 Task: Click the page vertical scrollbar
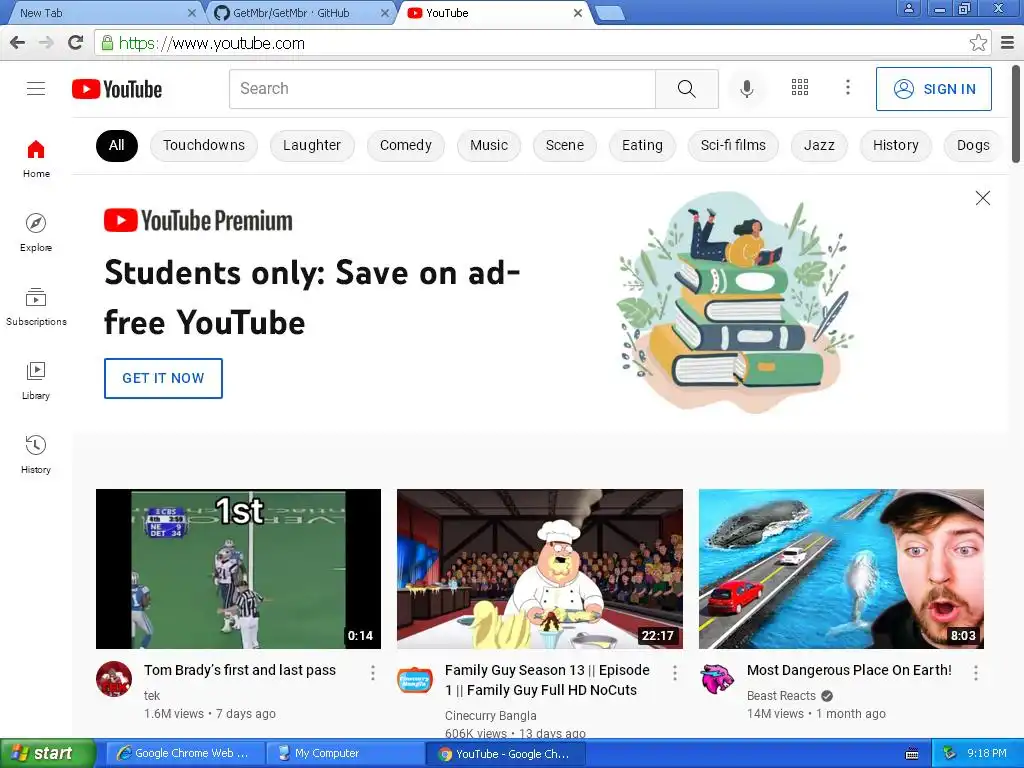pos(1017,114)
